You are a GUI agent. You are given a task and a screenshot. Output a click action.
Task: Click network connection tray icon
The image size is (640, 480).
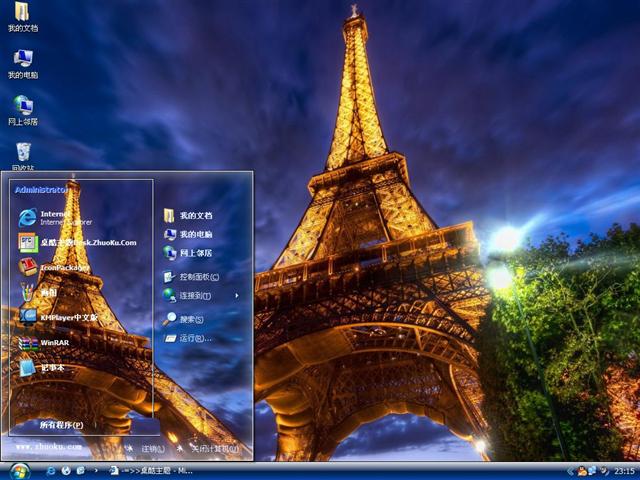pos(592,471)
